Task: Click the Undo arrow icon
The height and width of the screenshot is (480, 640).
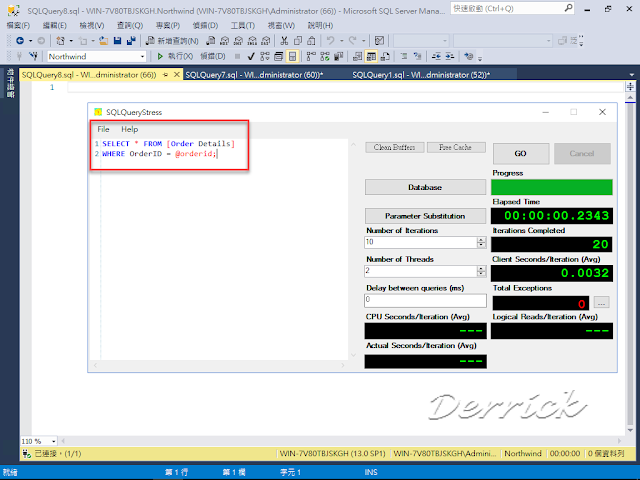Action: (x=330, y=40)
